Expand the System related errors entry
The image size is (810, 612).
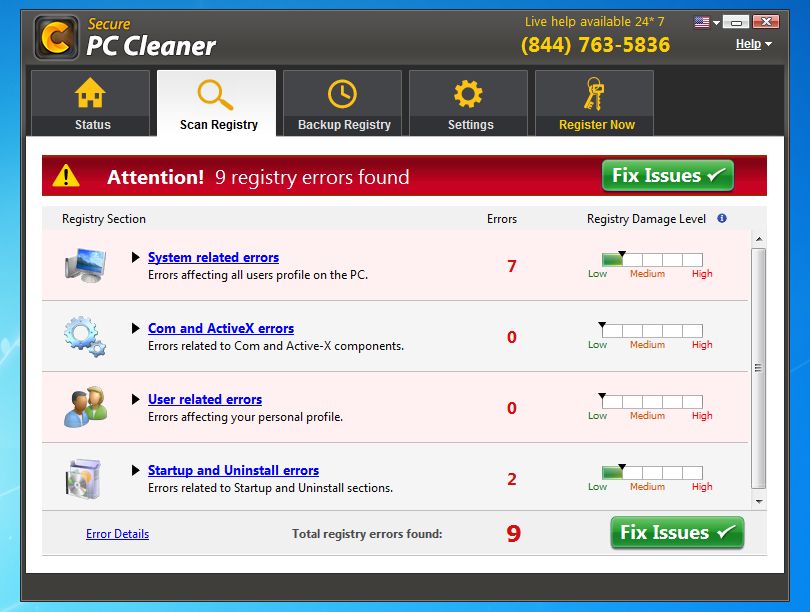tap(134, 257)
